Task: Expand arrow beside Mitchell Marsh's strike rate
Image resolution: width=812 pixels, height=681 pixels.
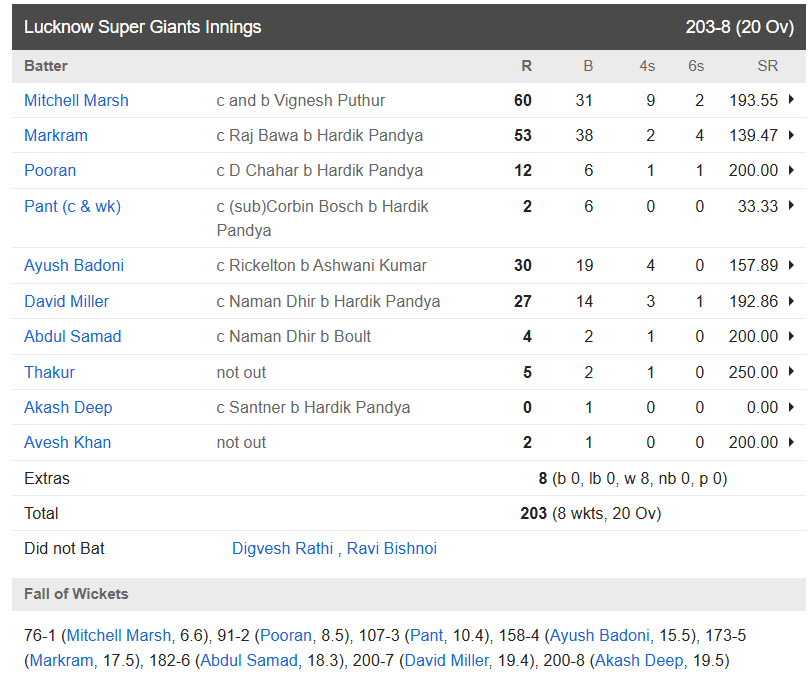Action: [792, 100]
